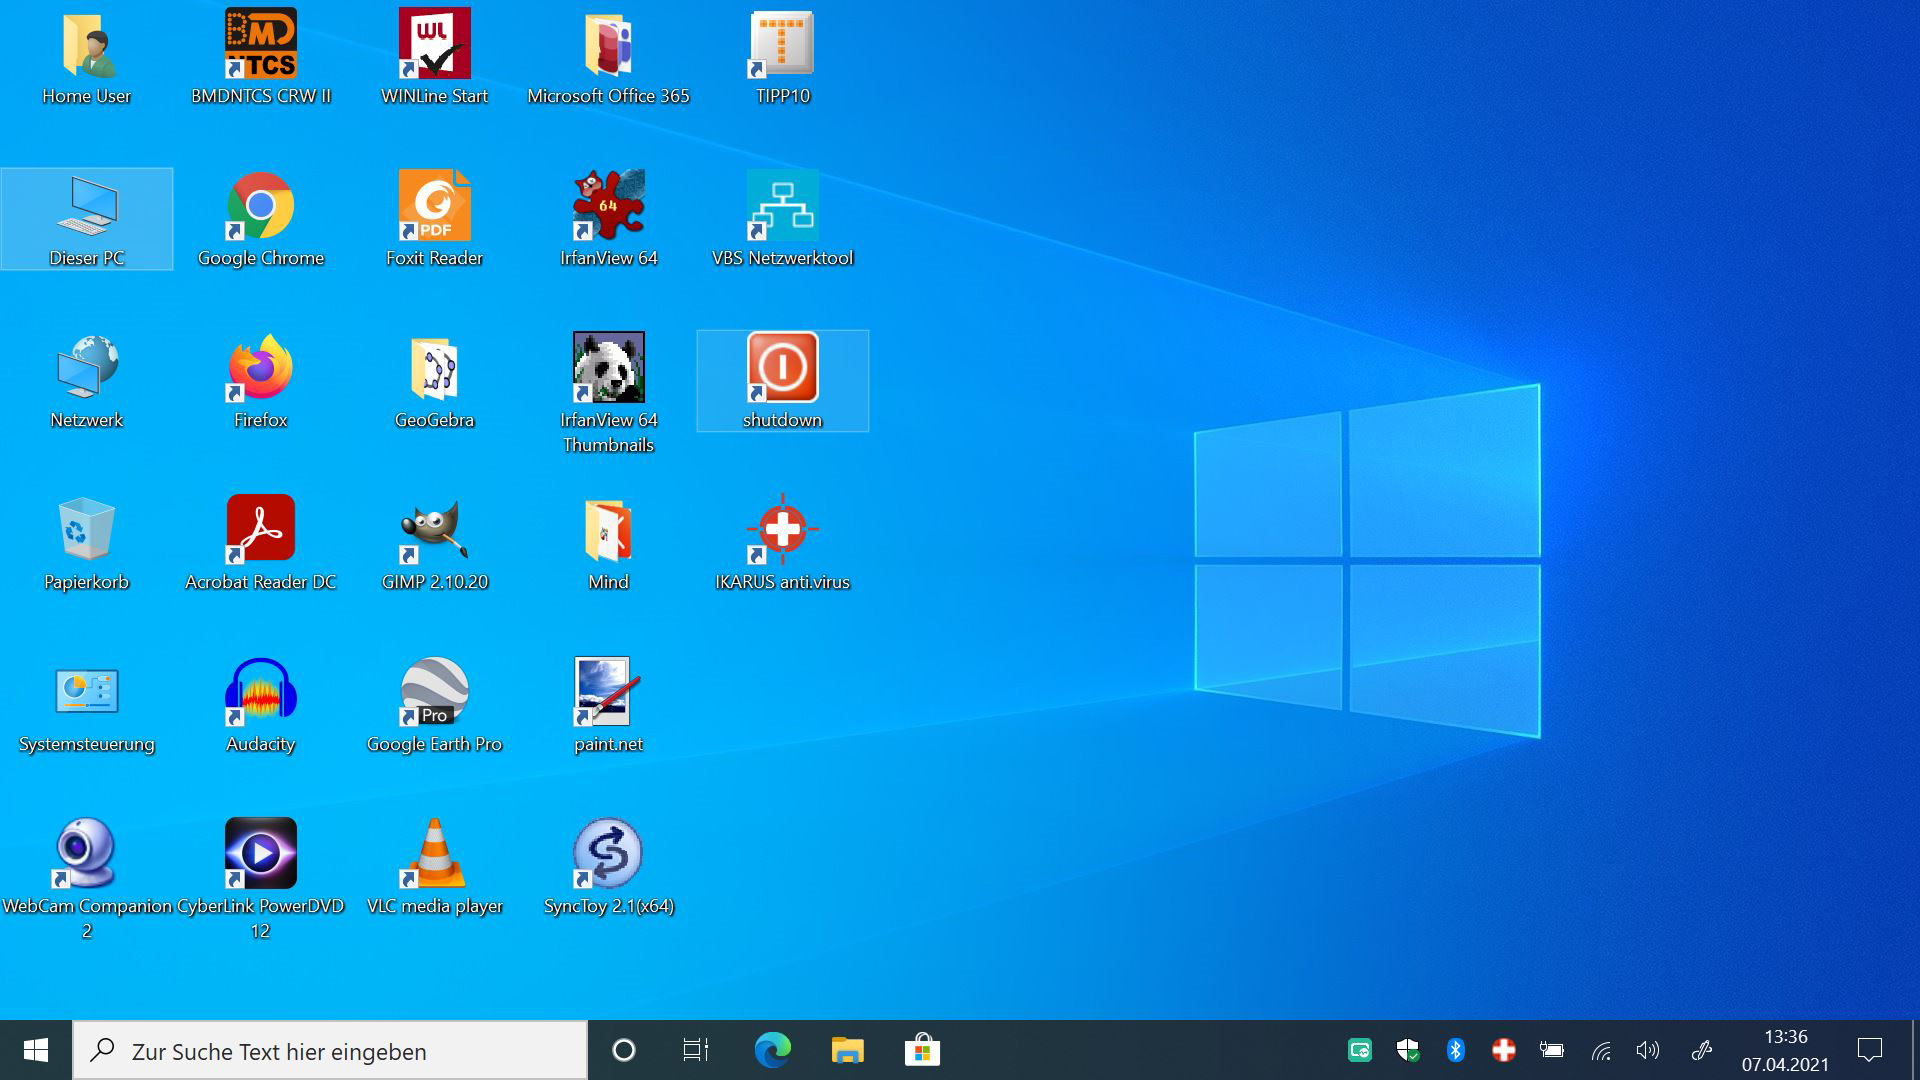Check battery status tray icon
1920x1080 pixels.
pos(1552,1050)
